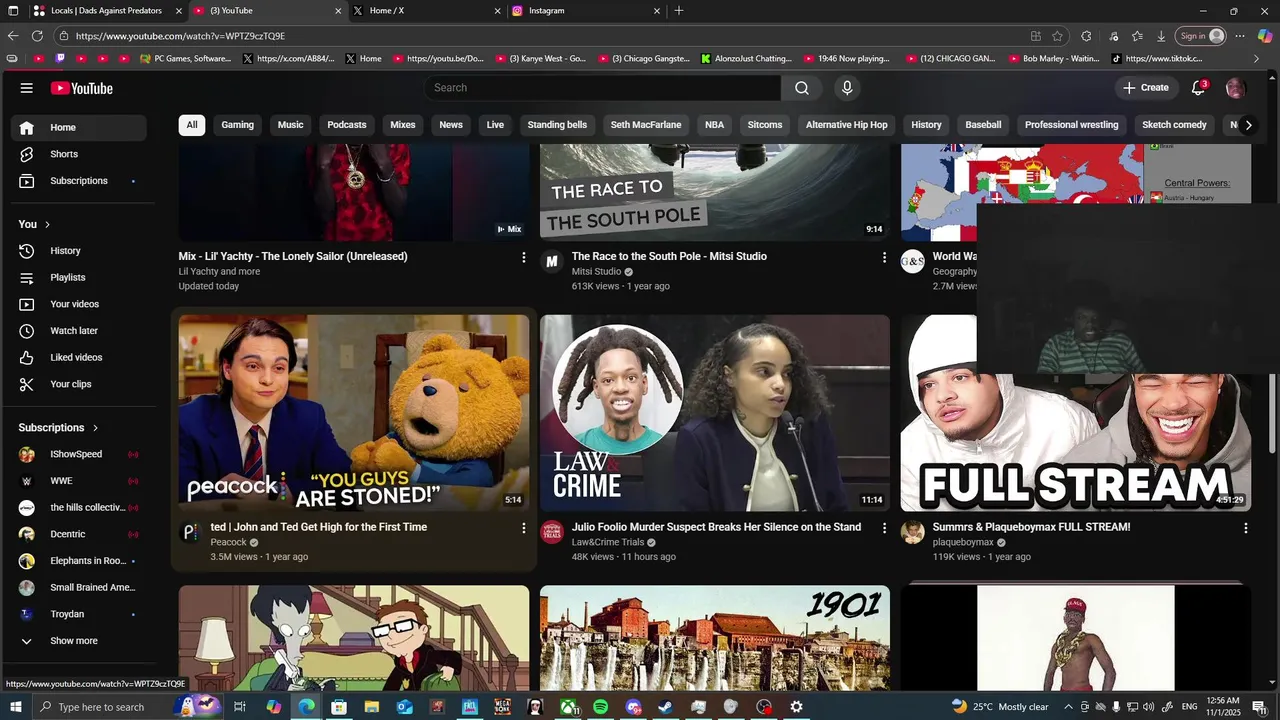Focus the YouTube search field
The width and height of the screenshot is (1280, 720).
pyautogui.click(x=602, y=88)
